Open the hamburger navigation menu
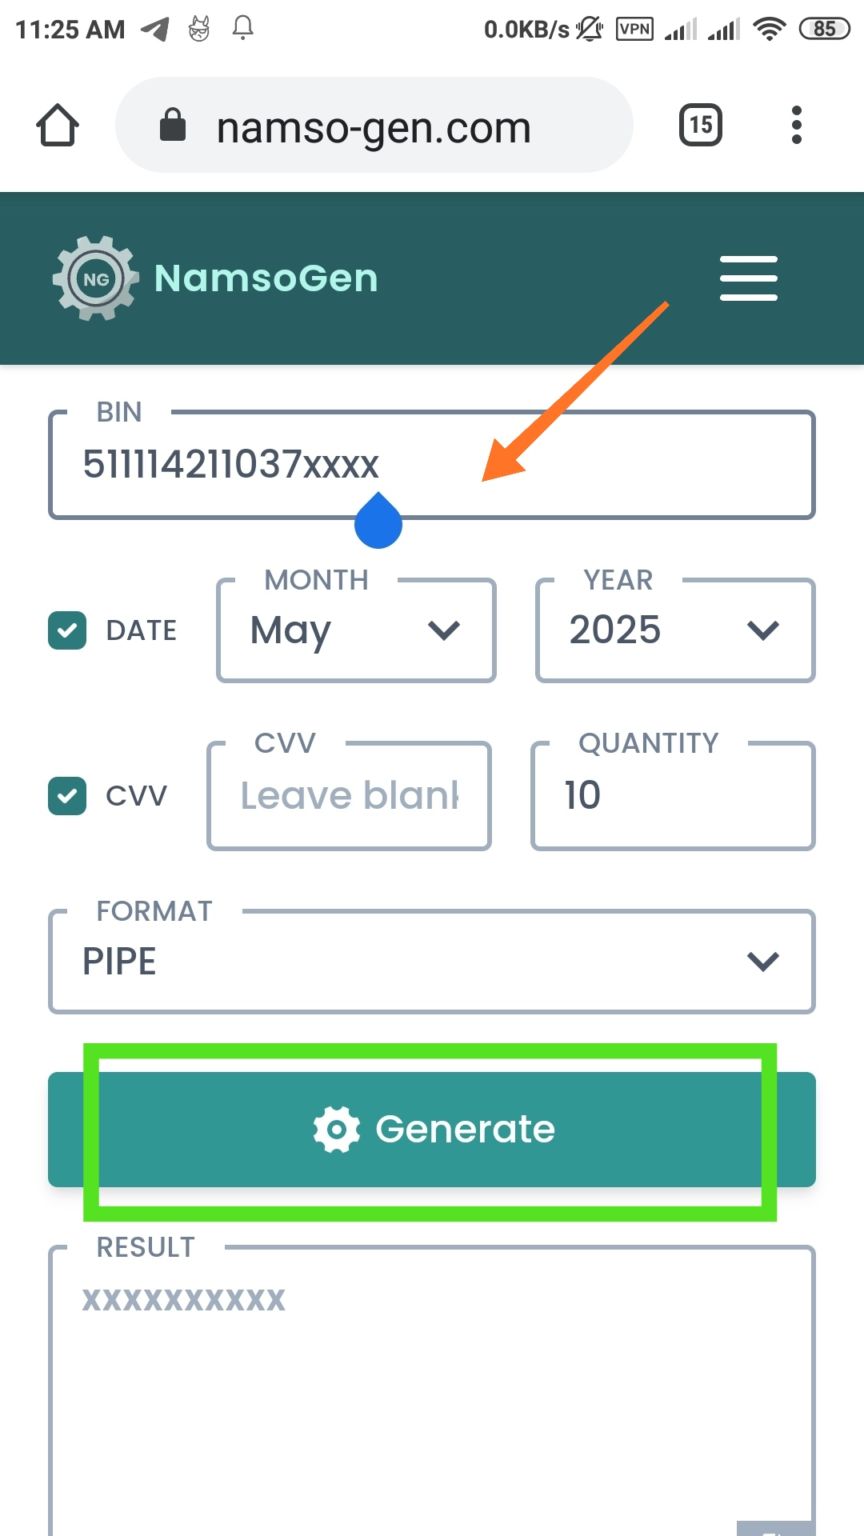Screen dimensions: 864x1536 748,278
